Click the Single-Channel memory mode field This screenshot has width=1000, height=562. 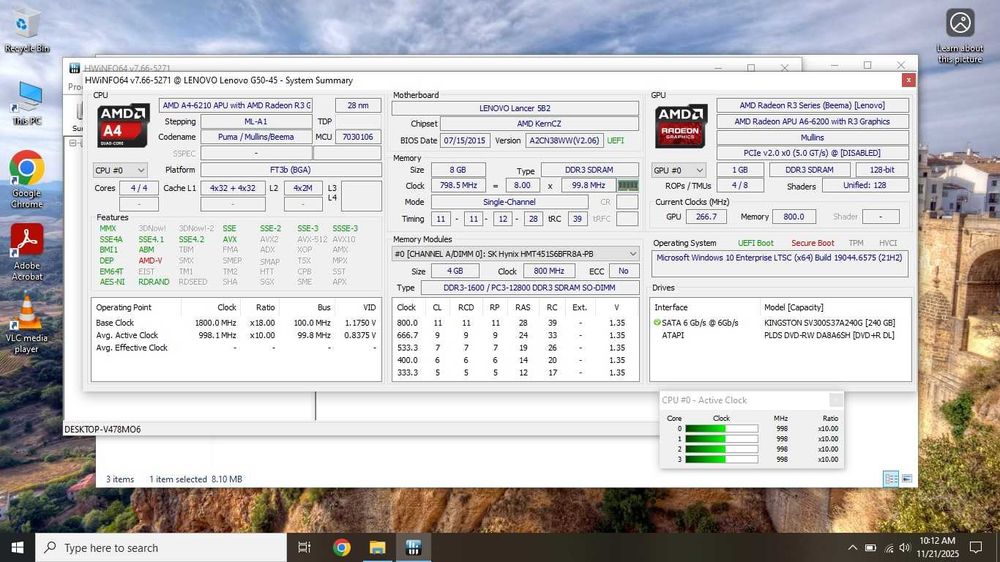tap(509, 202)
